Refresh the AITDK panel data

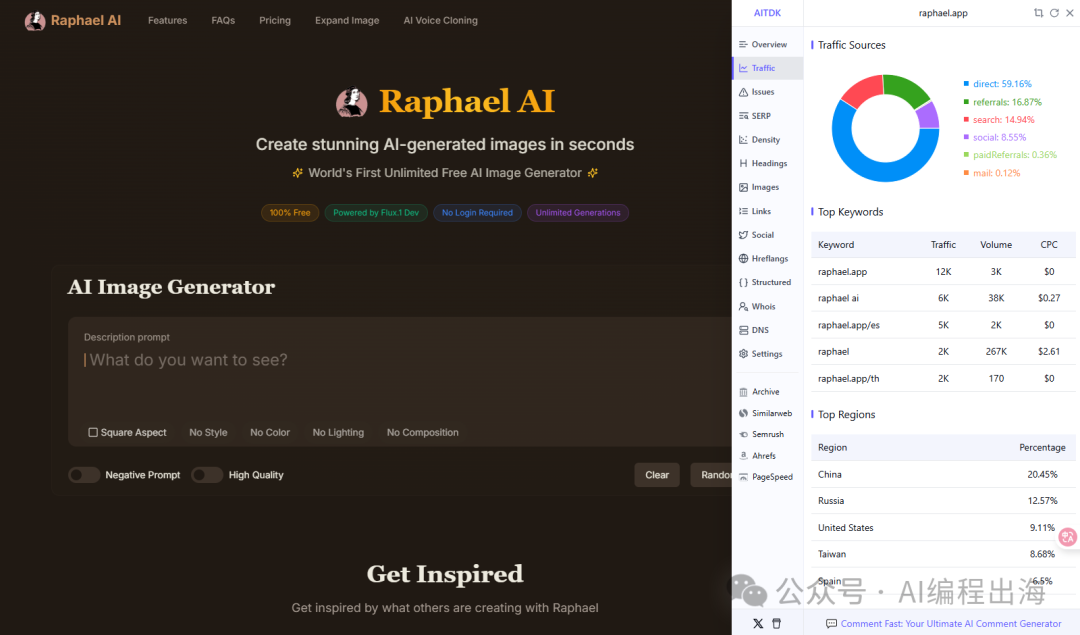[1053, 13]
